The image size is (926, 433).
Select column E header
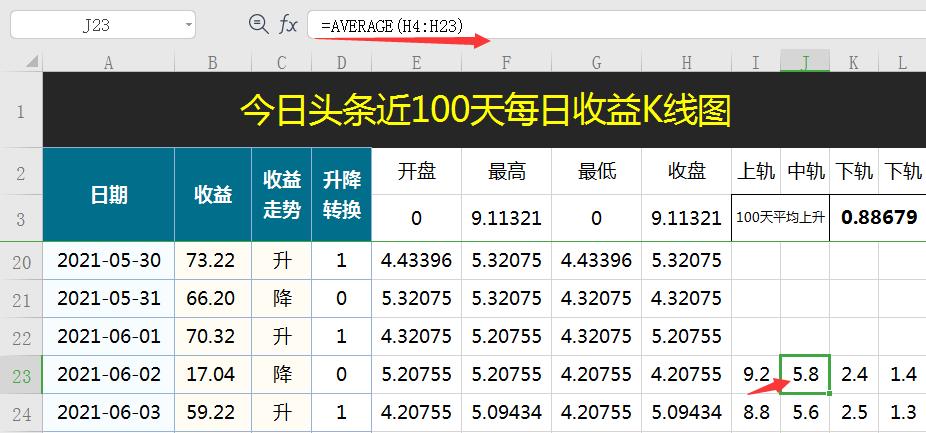(416, 63)
